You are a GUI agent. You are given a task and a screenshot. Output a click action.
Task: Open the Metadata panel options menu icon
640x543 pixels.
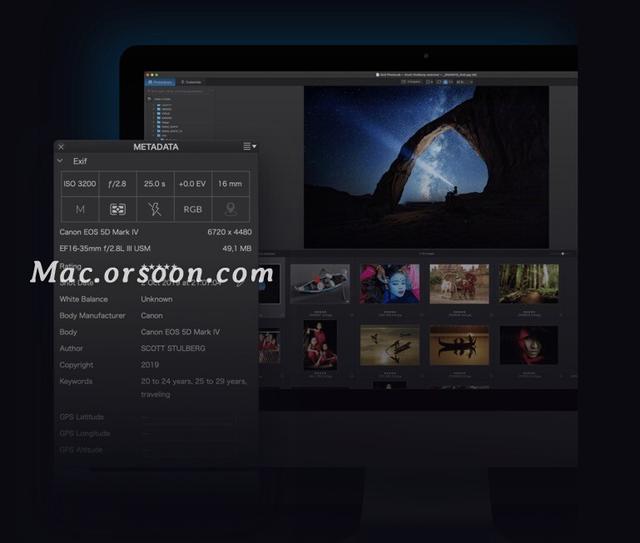249,146
